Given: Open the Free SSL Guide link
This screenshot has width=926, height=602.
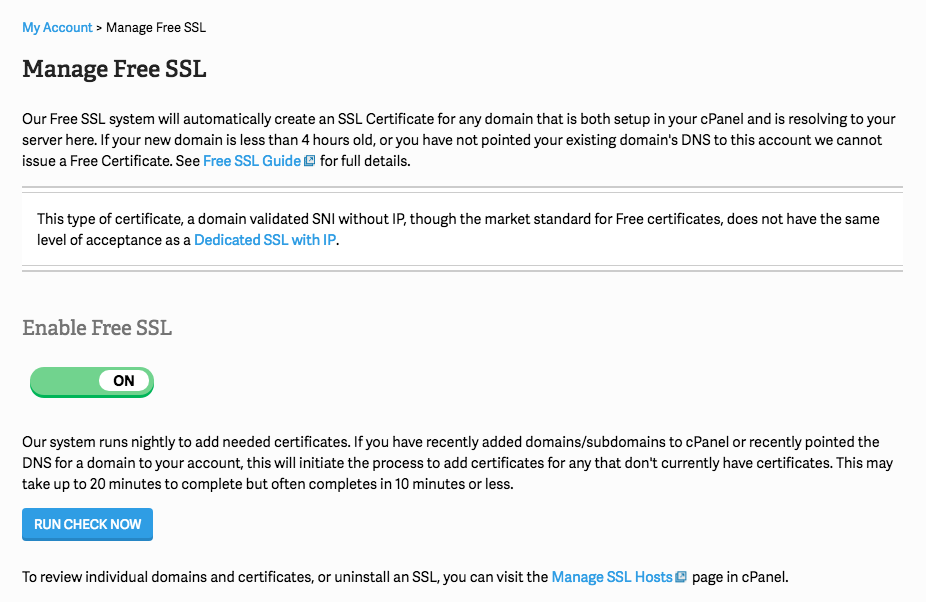Looking at the screenshot, I should tap(251, 160).
